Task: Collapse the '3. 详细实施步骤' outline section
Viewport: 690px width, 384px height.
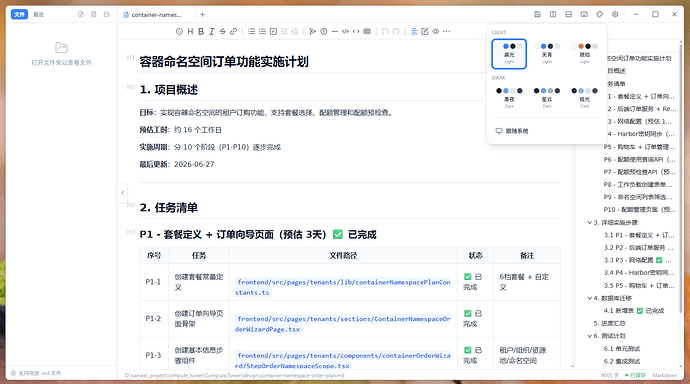Action: coord(589,223)
